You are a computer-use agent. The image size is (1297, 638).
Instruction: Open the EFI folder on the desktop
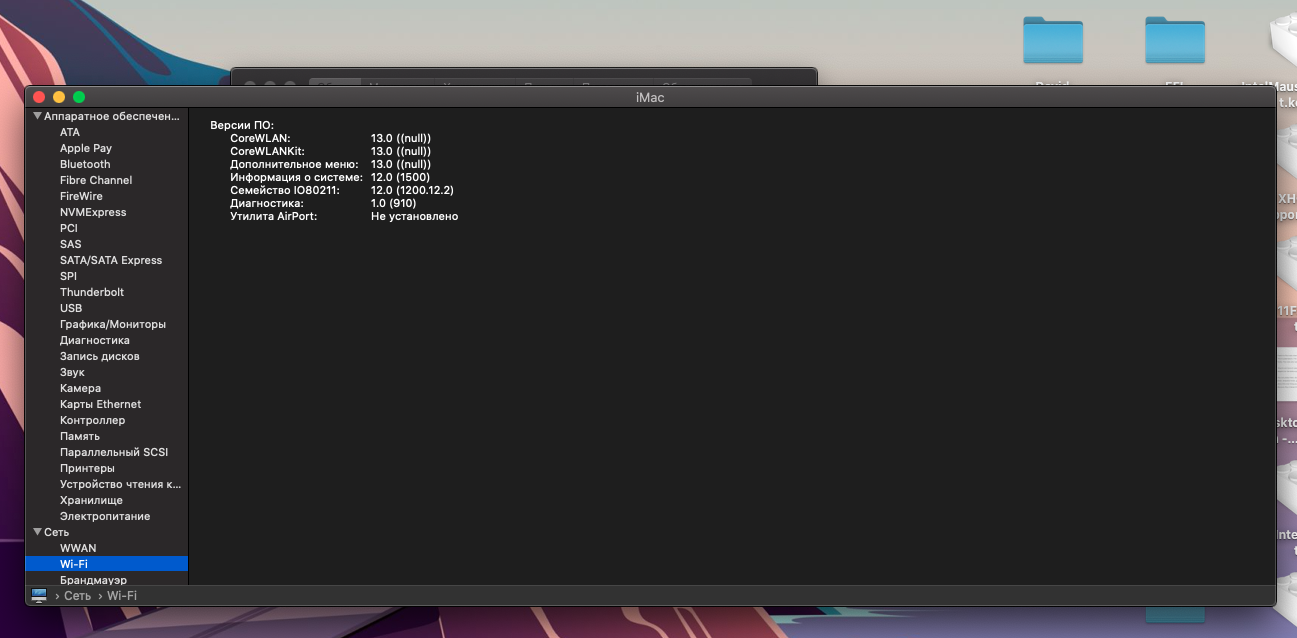pyautogui.click(x=1175, y=40)
